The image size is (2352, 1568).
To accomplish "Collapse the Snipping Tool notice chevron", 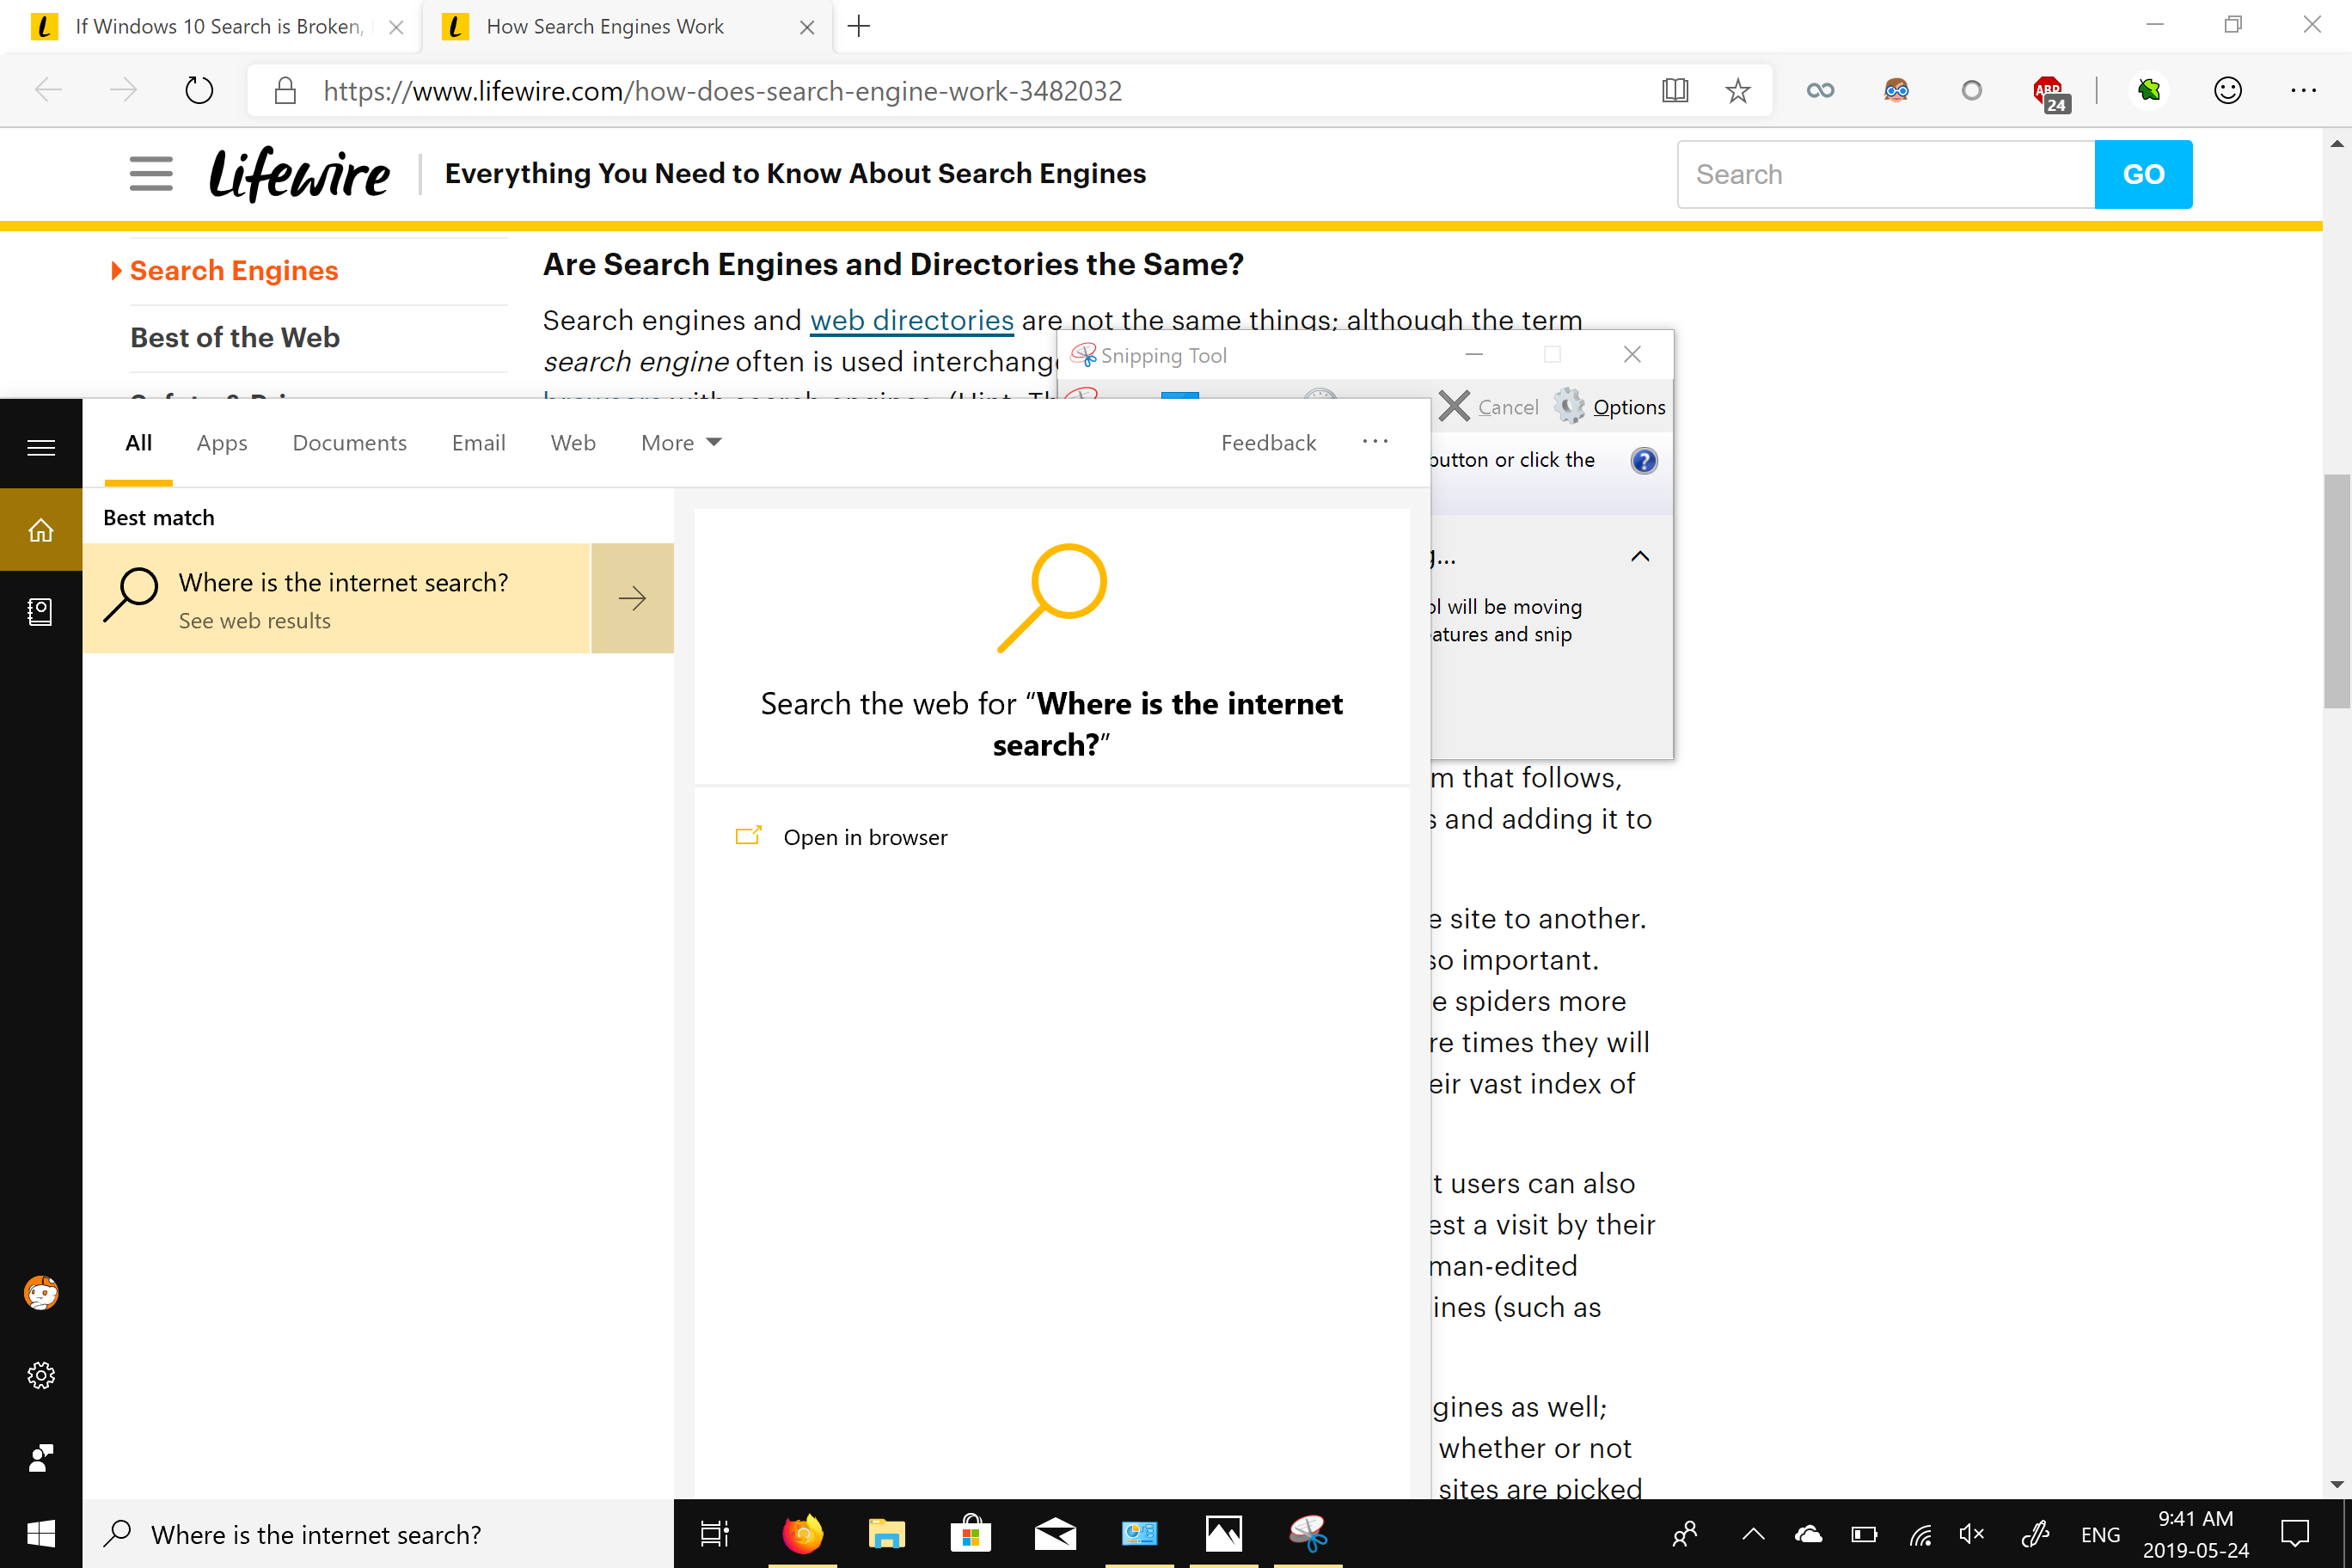I will [1640, 557].
